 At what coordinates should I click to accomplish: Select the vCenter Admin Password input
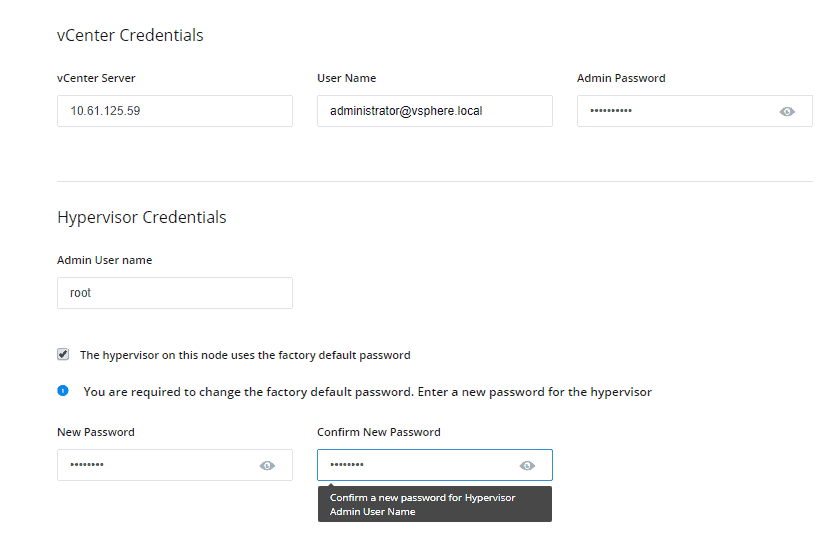[695, 111]
